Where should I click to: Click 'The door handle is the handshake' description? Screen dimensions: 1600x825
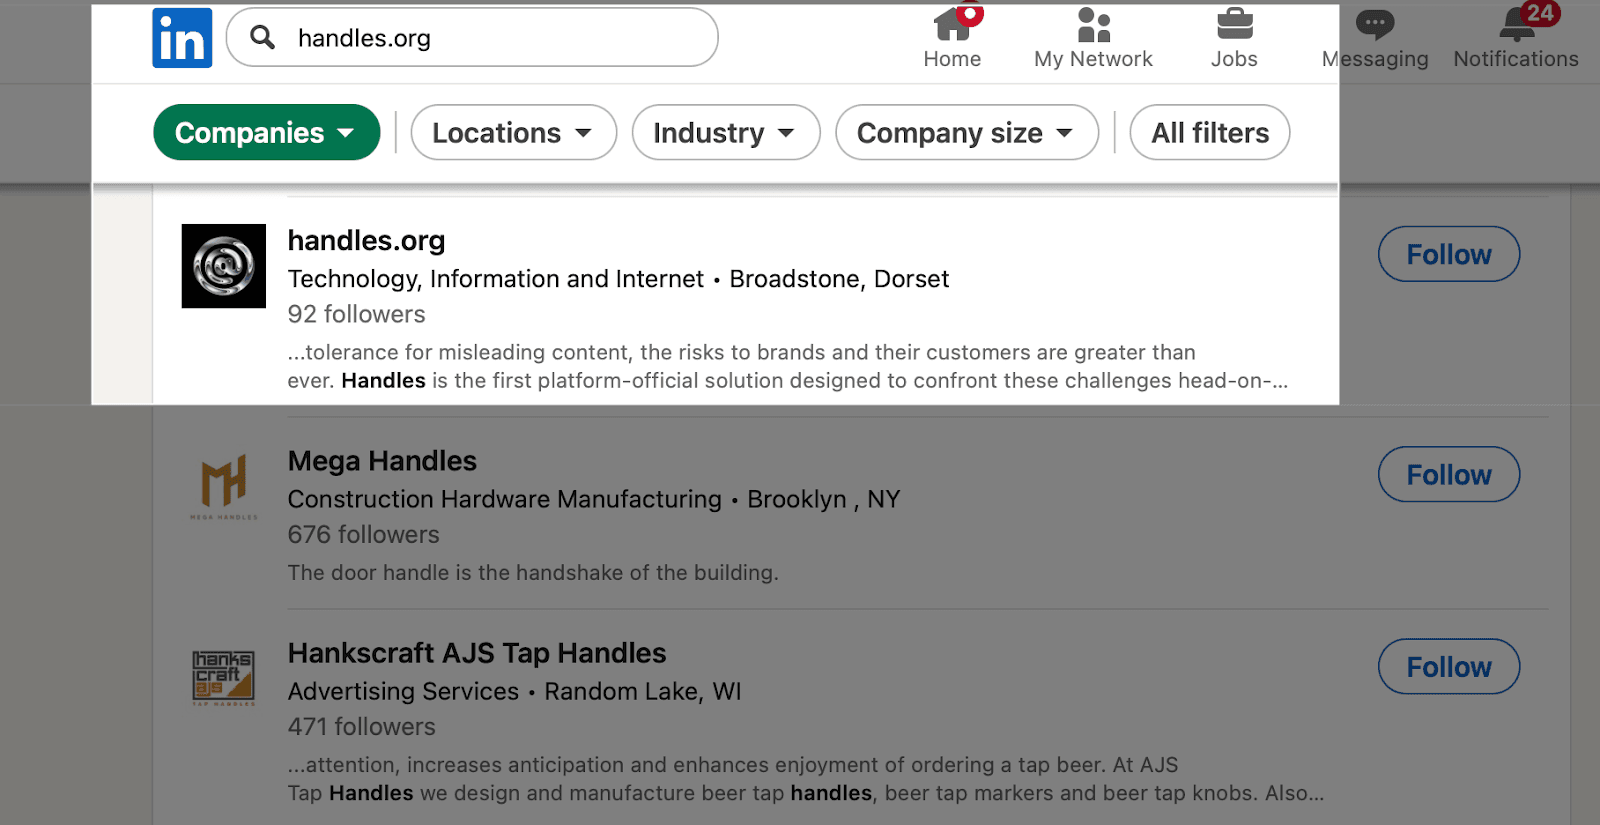point(533,573)
